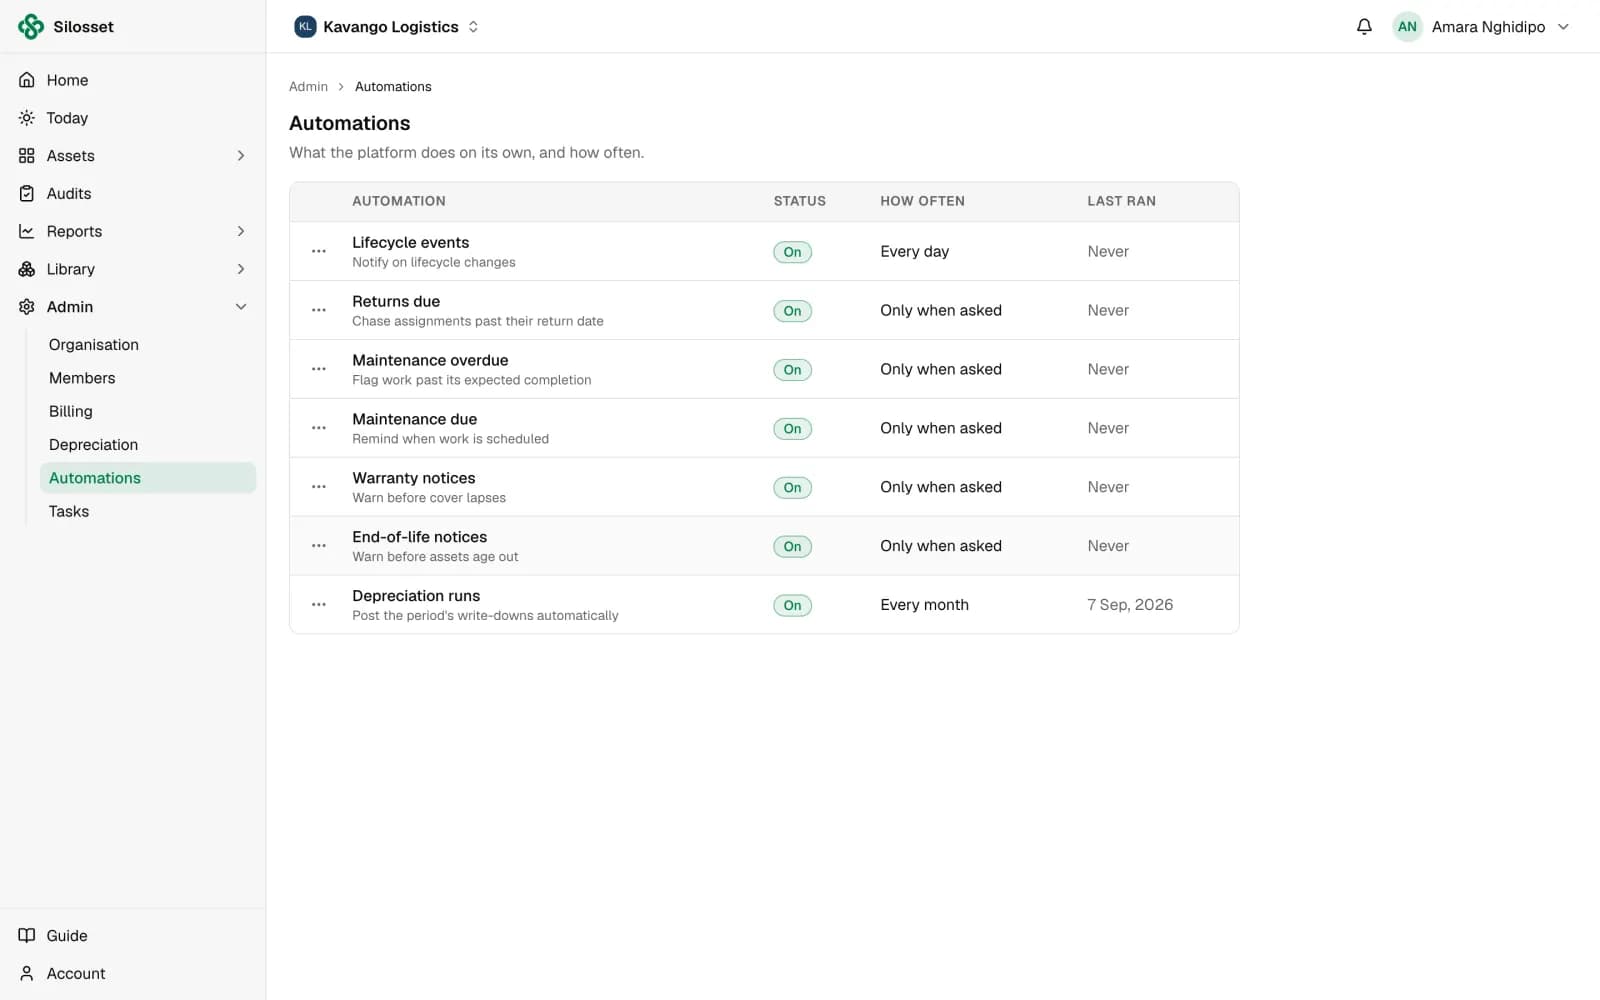Click the End-of-life notices row title
Image resolution: width=1600 pixels, height=1000 pixels.
[419, 537]
